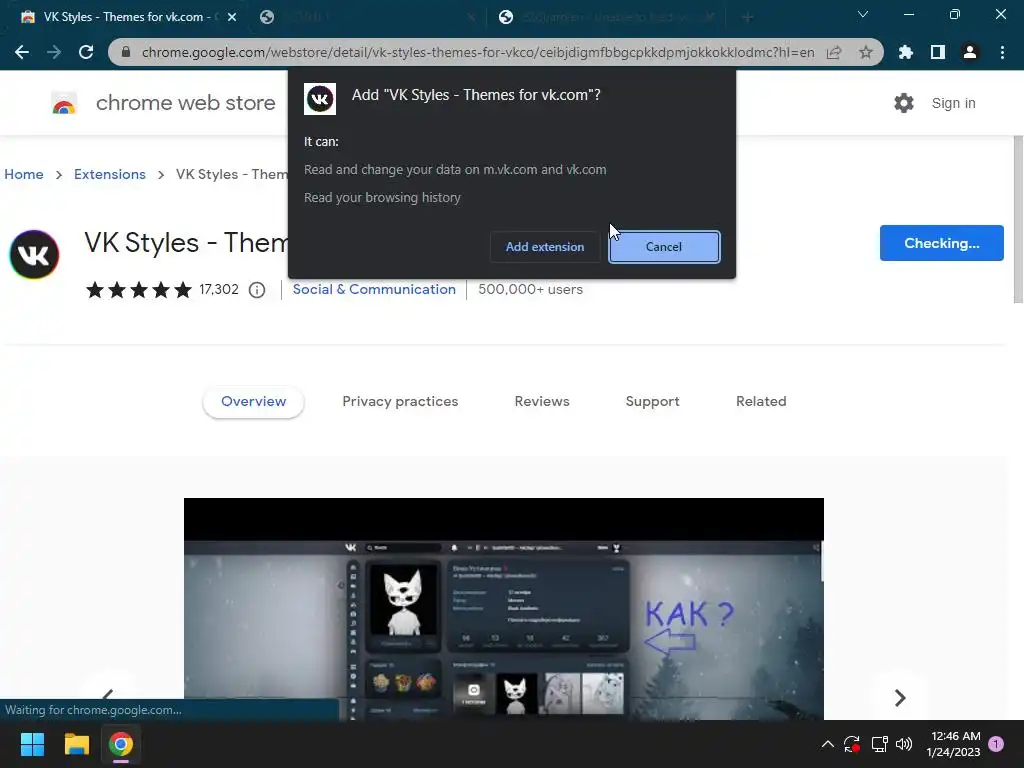This screenshot has width=1024, height=768.
Task: Toggle the side panel icon
Action: click(937, 52)
